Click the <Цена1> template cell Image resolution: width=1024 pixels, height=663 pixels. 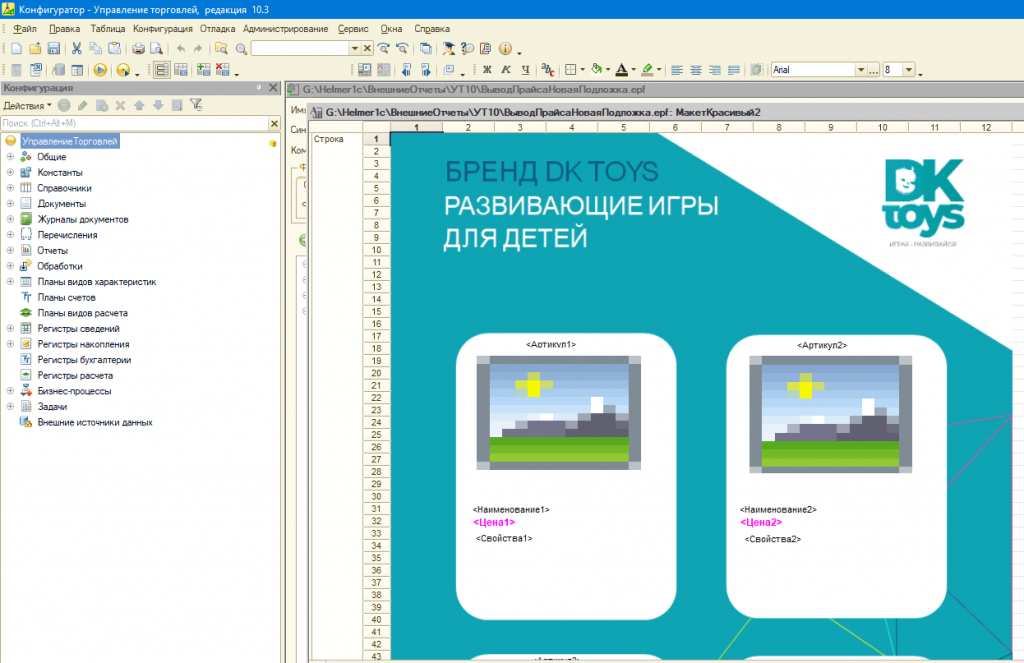pyautogui.click(x=494, y=522)
